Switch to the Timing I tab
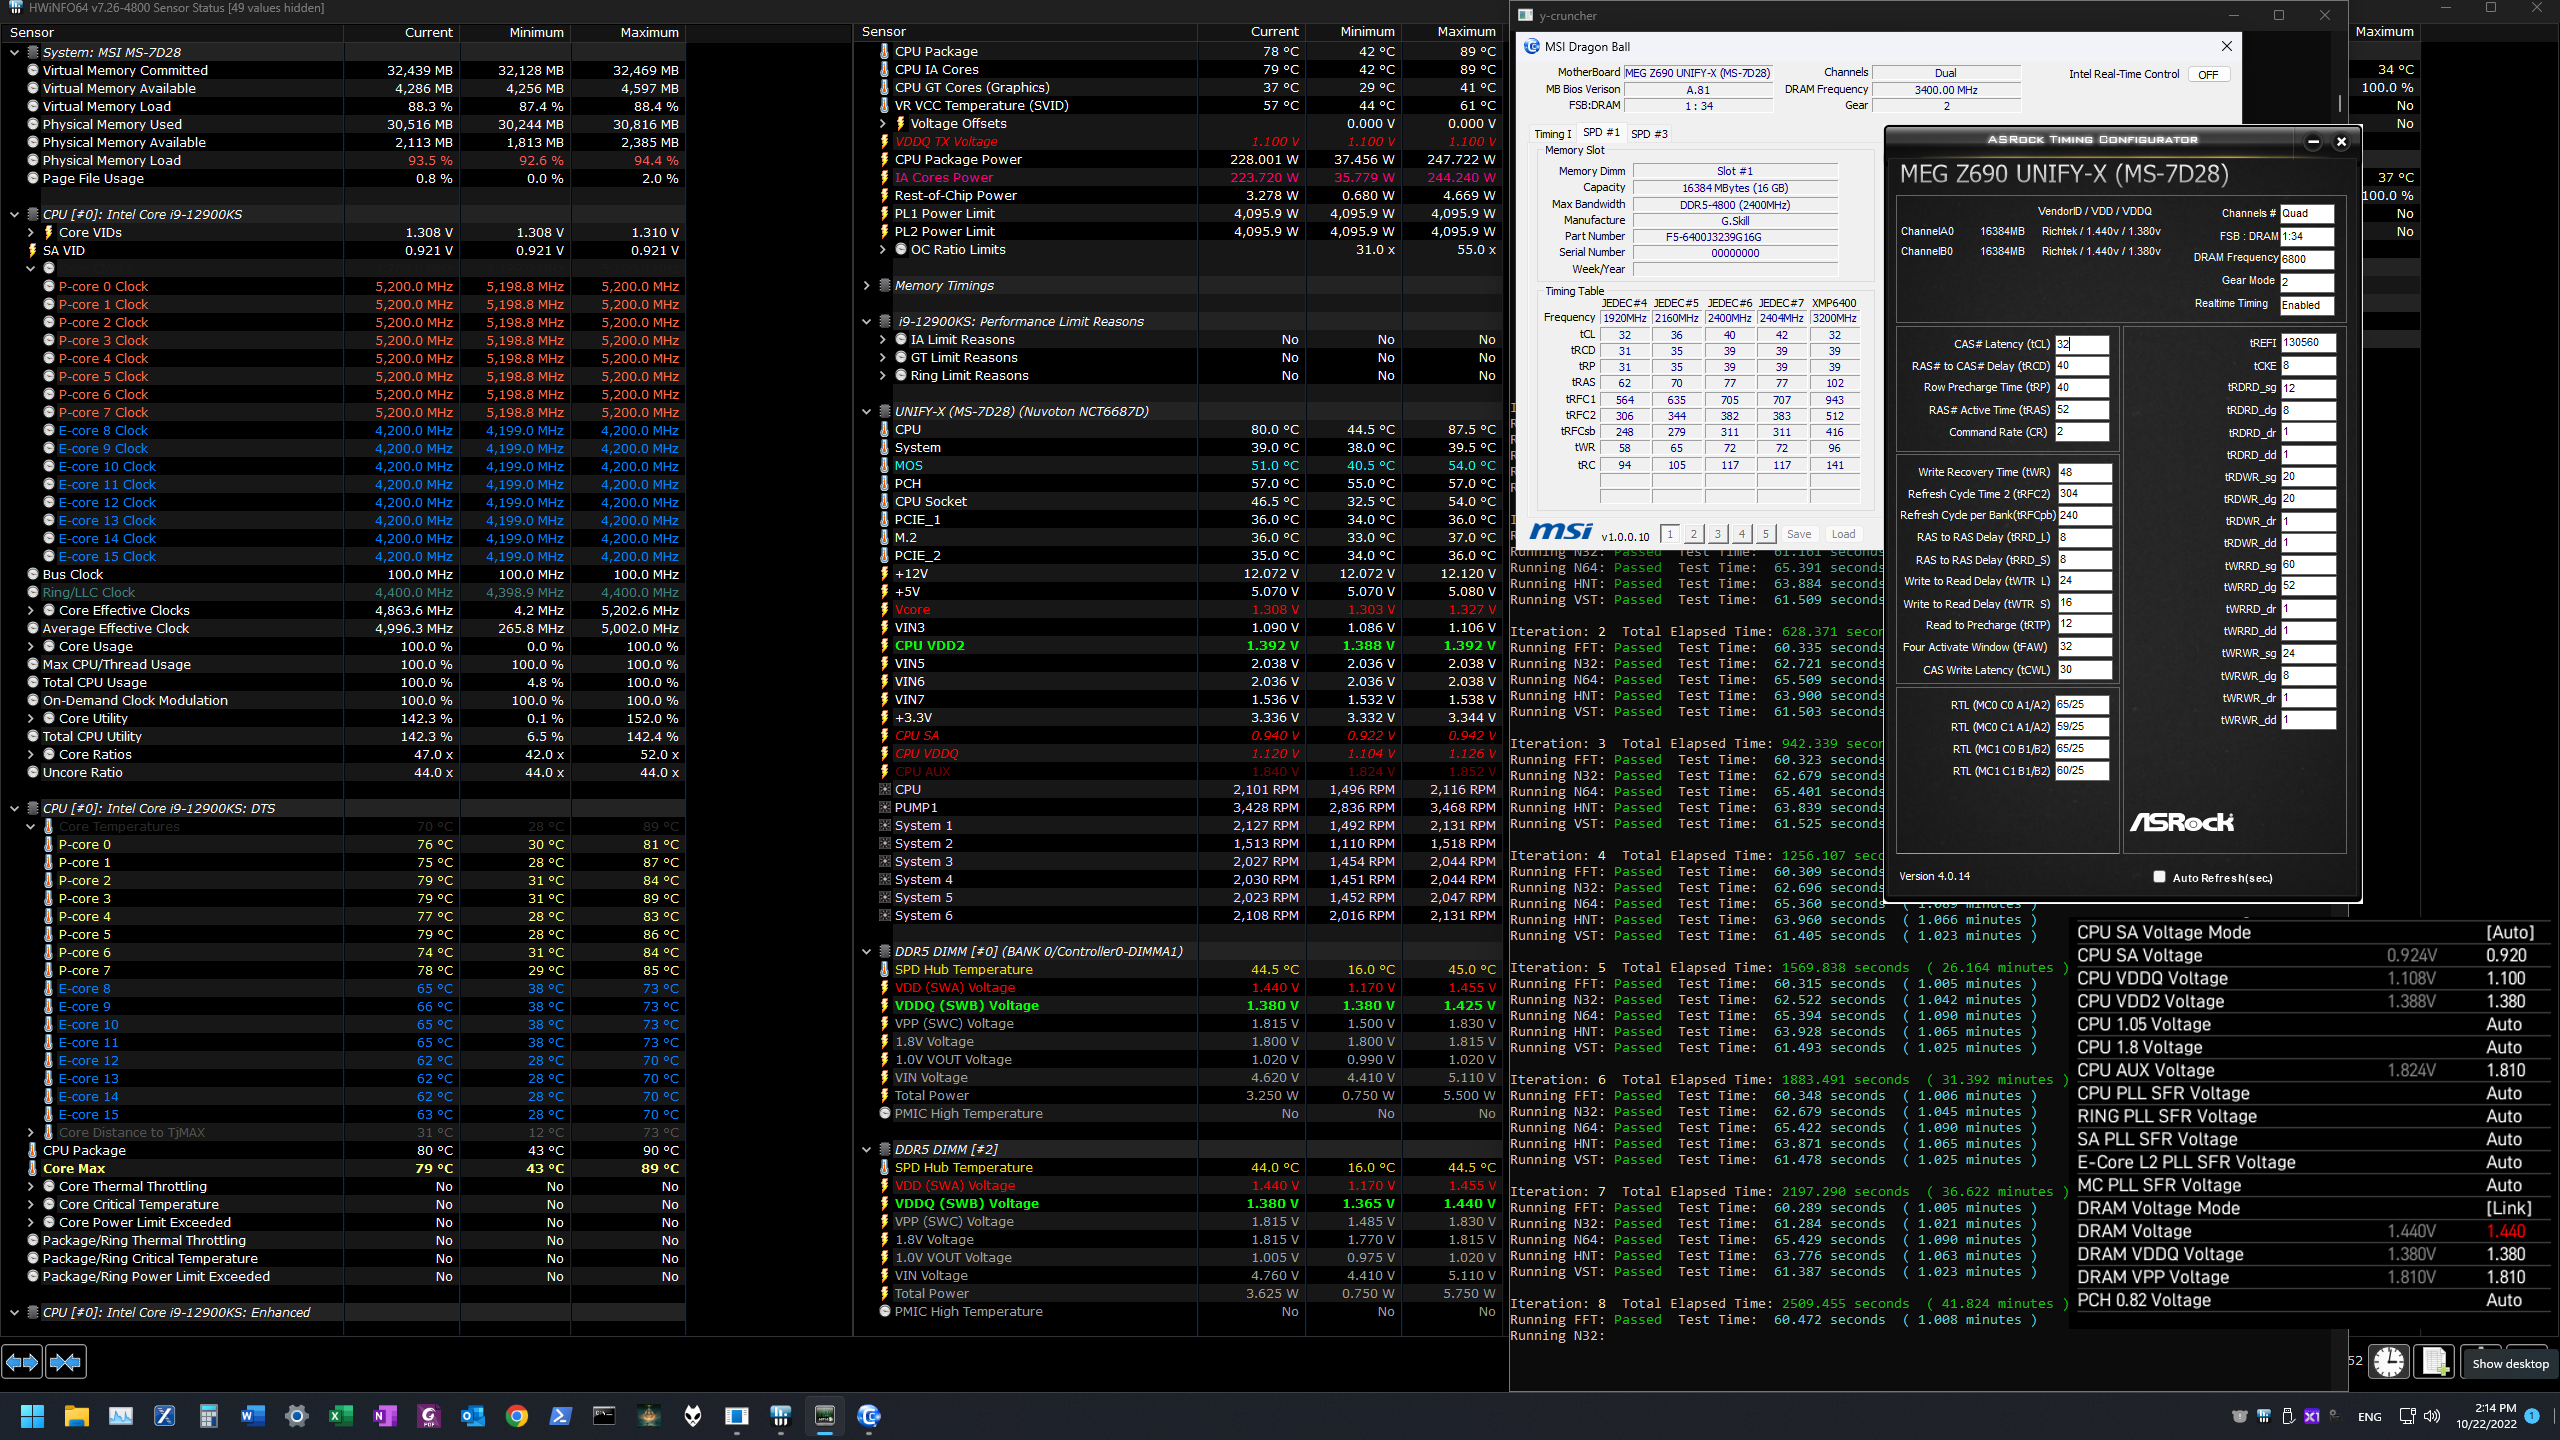2560x1440 pixels. pos(1552,134)
